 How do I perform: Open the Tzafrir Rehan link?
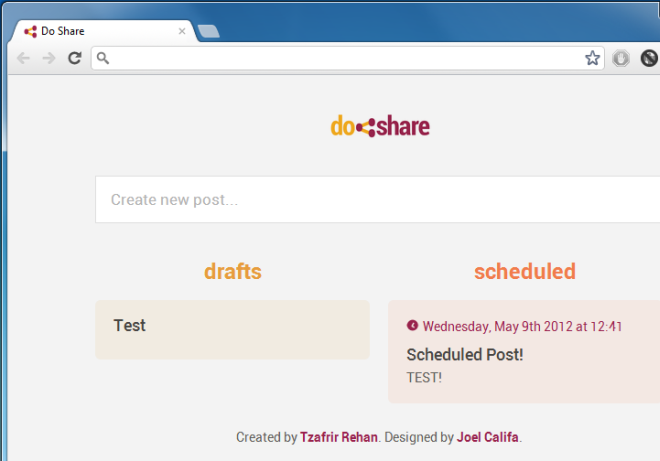[339, 437]
